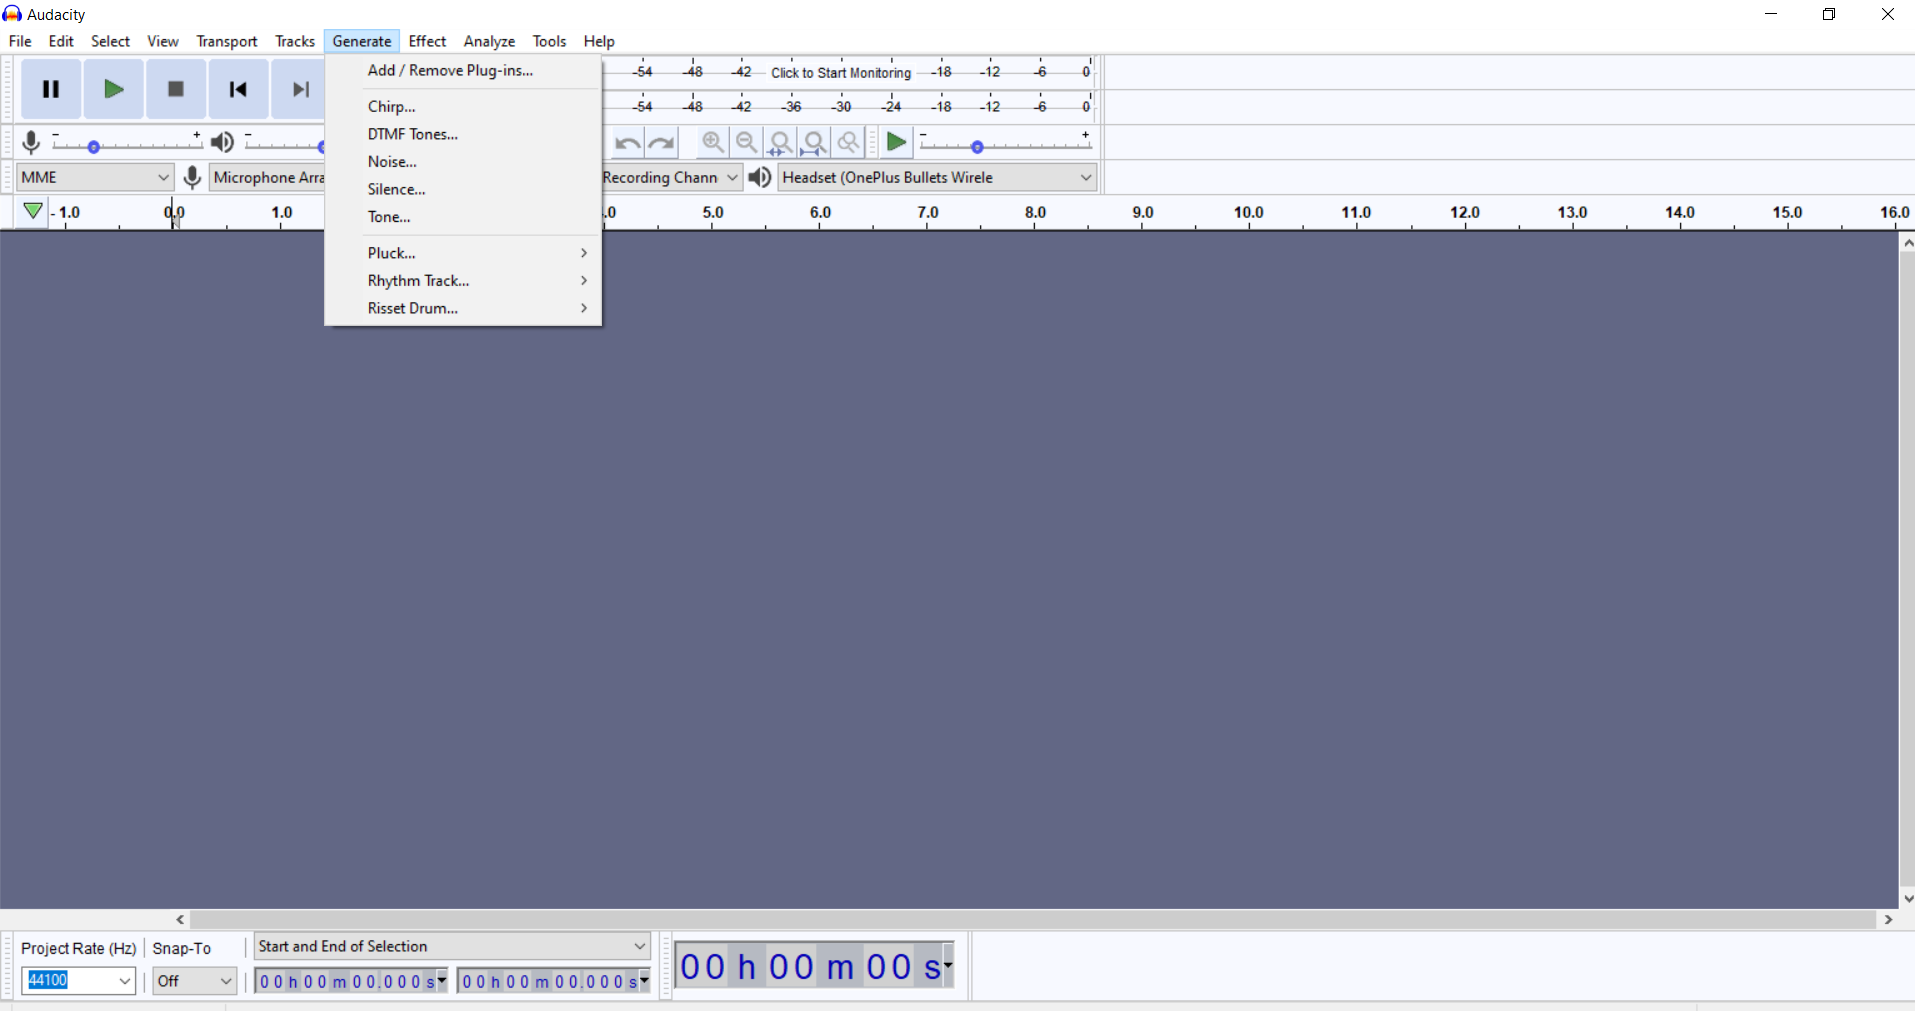Click the selection start time field
This screenshot has width=1915, height=1011.
[351, 981]
